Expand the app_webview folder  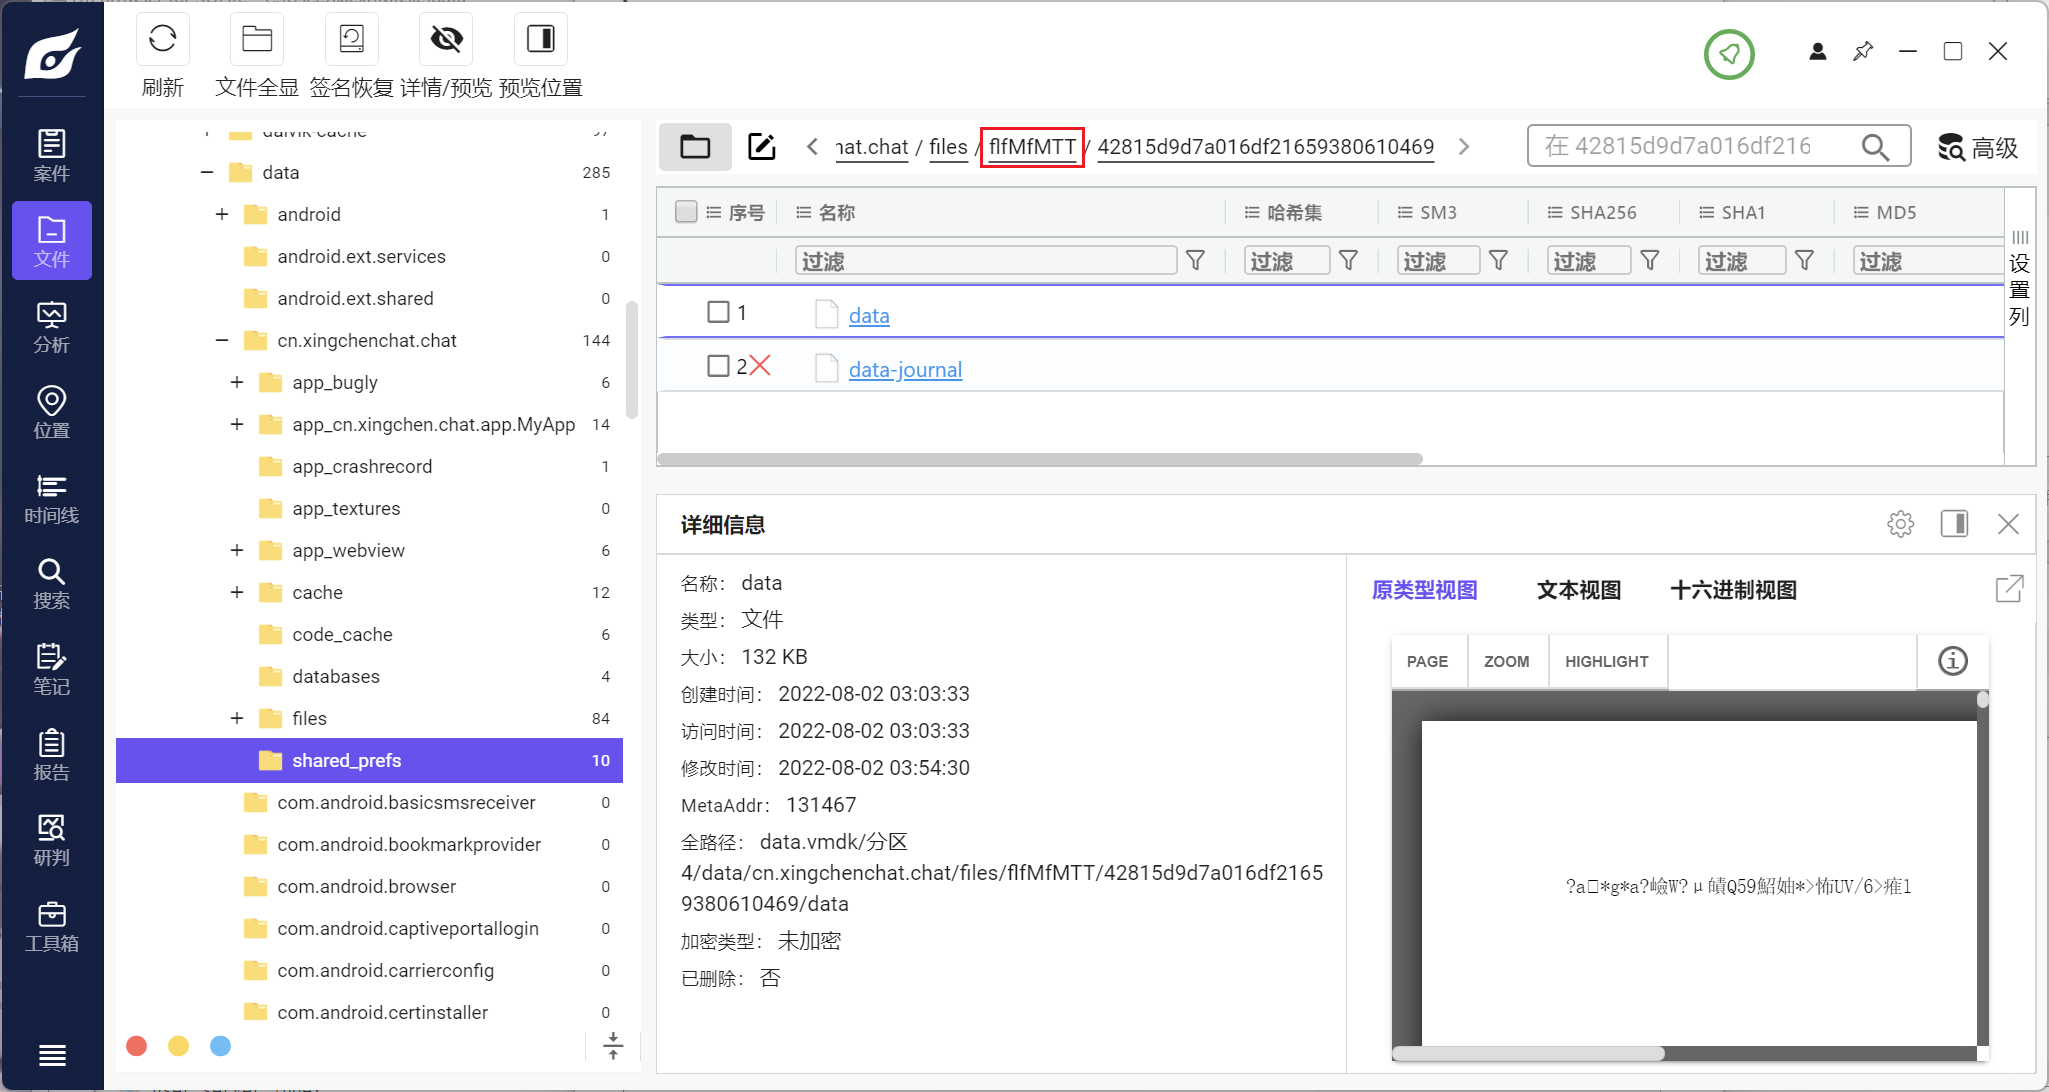point(237,551)
